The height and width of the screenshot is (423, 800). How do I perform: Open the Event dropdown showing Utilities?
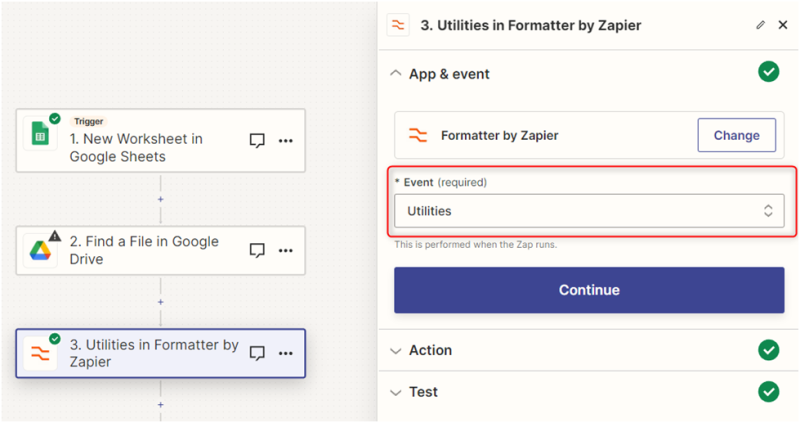click(588, 211)
